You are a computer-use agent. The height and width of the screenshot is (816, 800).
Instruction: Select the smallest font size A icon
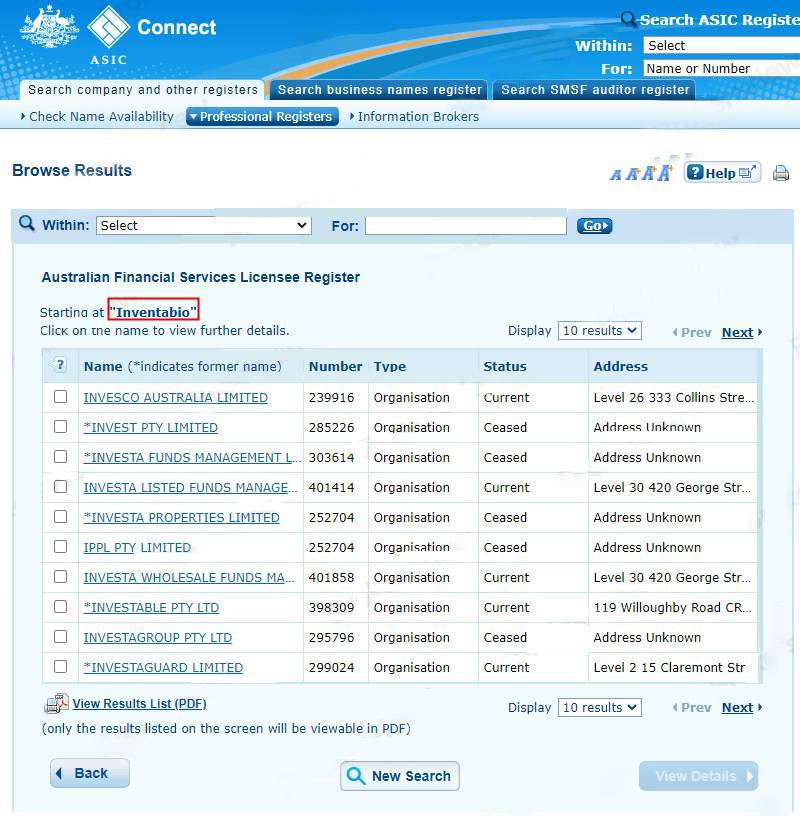click(x=616, y=175)
